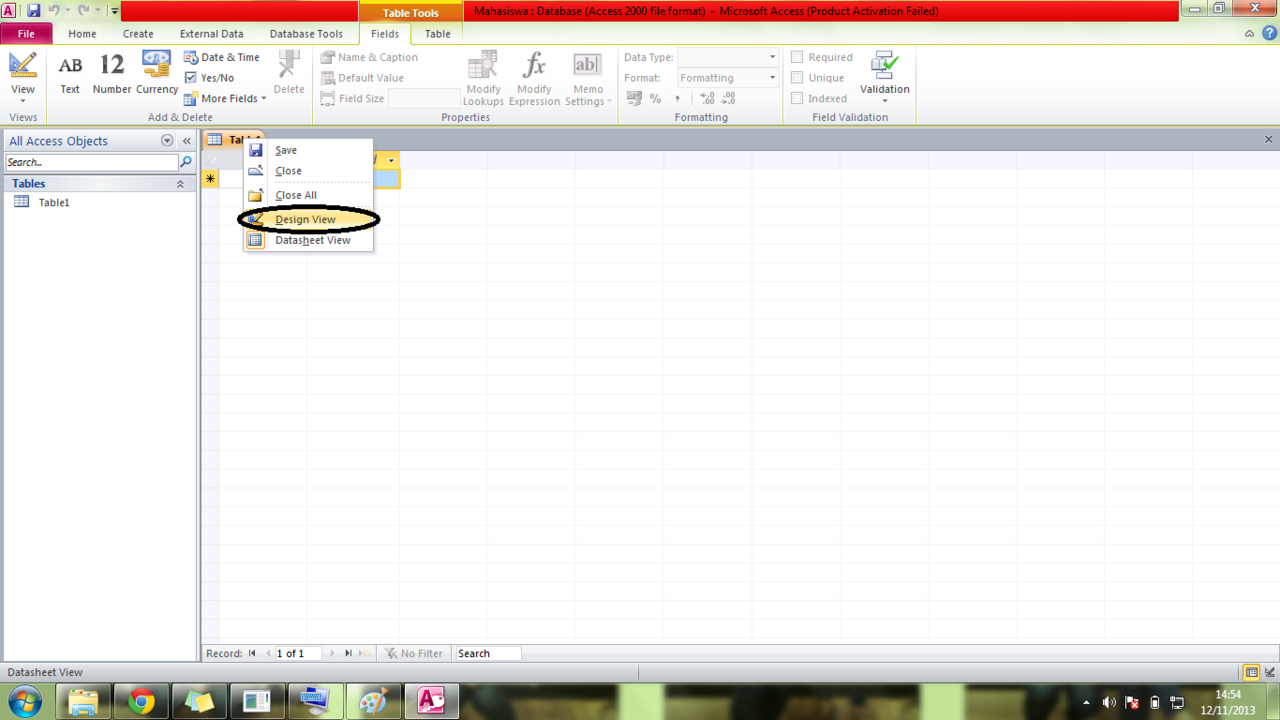Apply Percent format

(656, 99)
